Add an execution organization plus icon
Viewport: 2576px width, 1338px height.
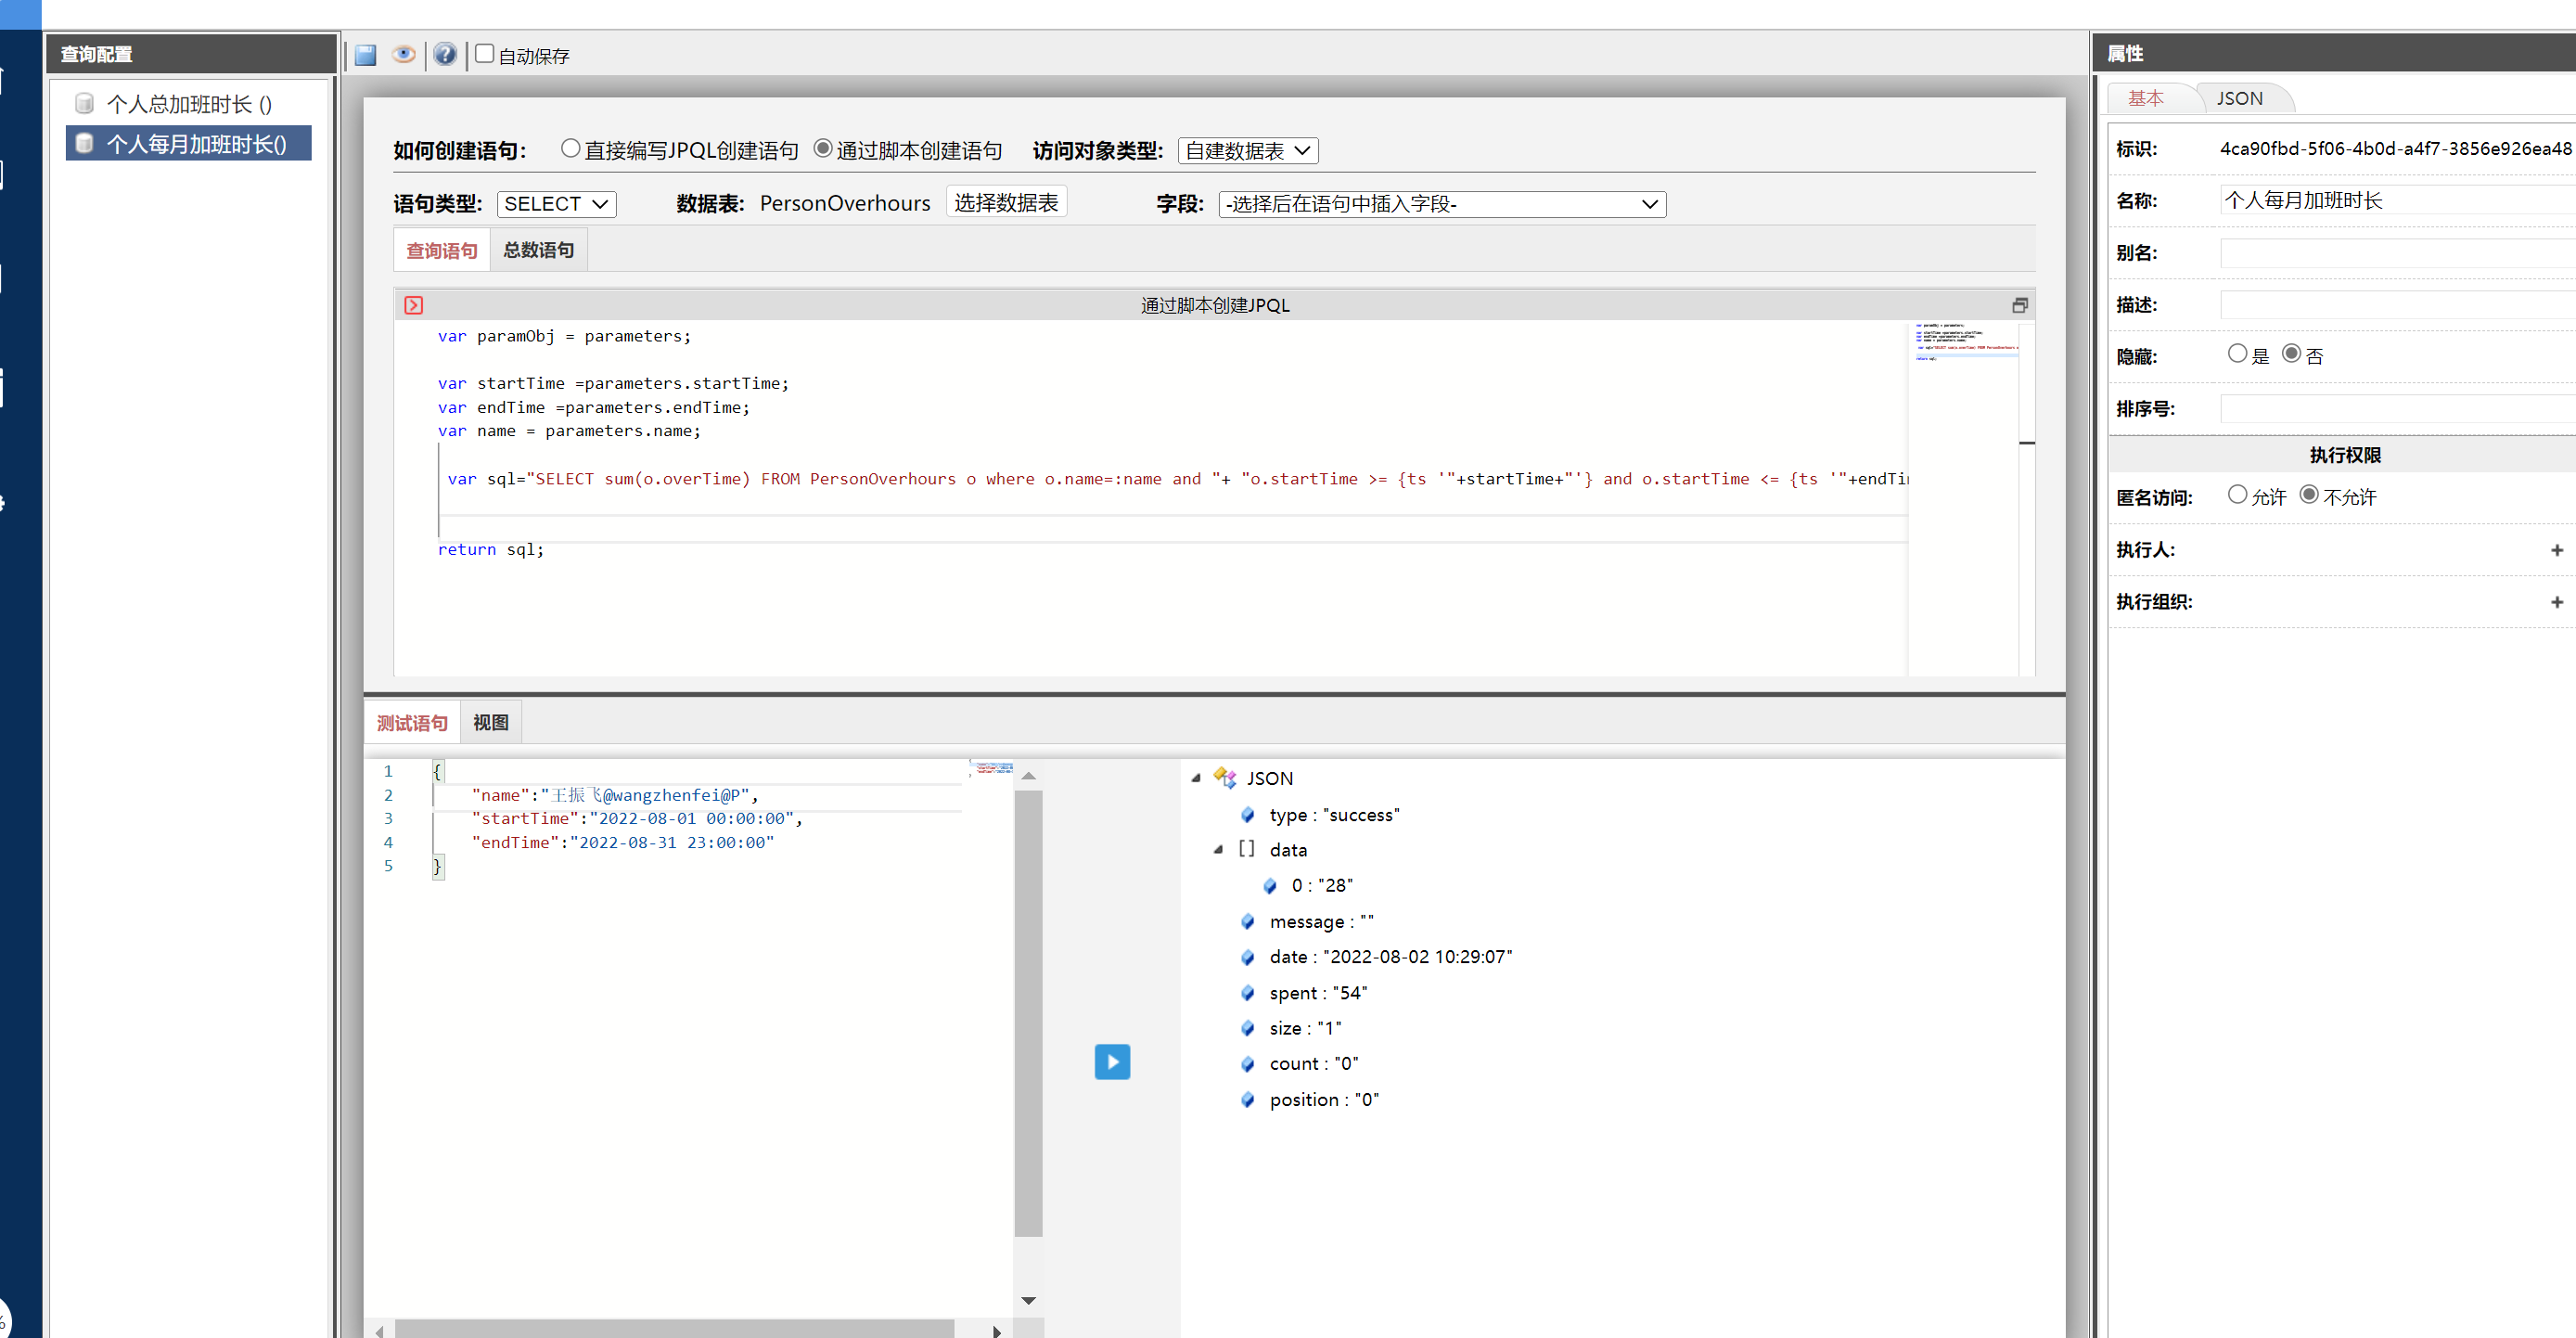point(2556,602)
